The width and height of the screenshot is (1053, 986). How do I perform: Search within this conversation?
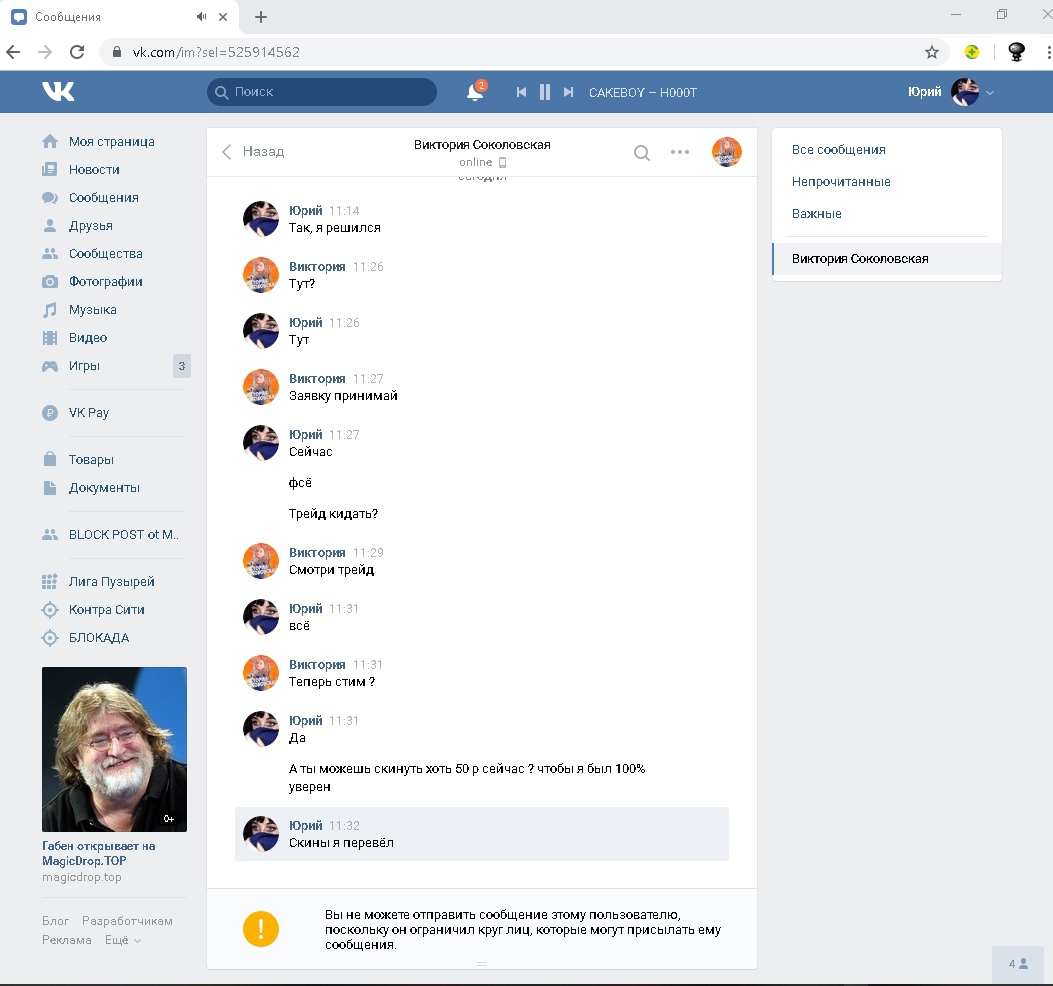642,153
